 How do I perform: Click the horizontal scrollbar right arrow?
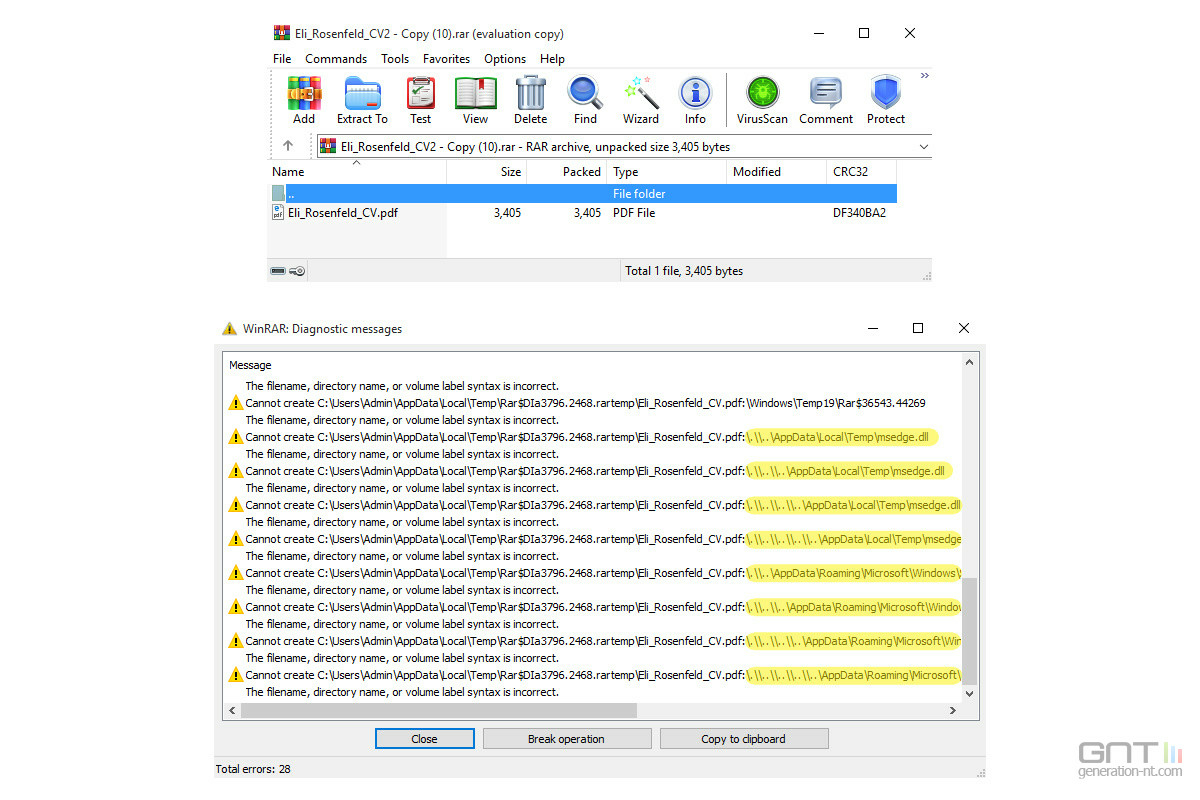click(x=953, y=710)
